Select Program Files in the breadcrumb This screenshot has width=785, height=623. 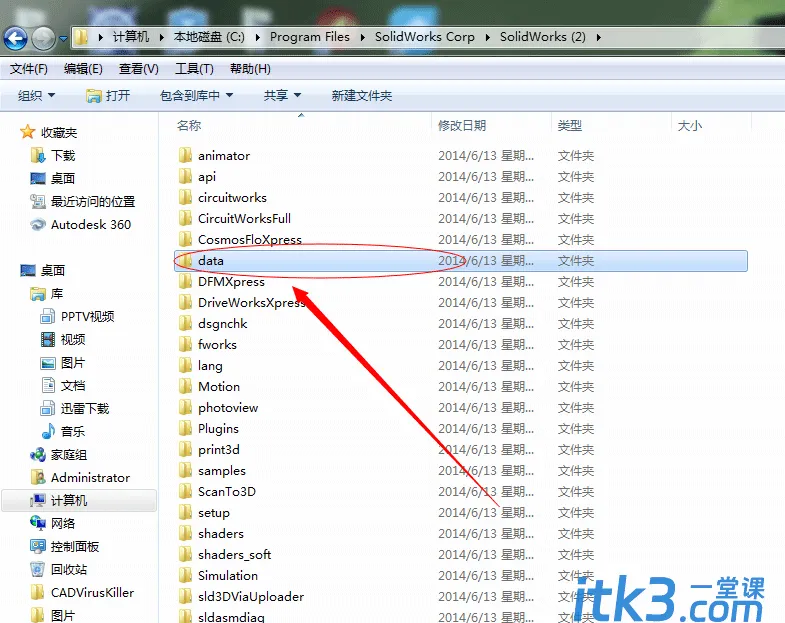pyautogui.click(x=309, y=37)
